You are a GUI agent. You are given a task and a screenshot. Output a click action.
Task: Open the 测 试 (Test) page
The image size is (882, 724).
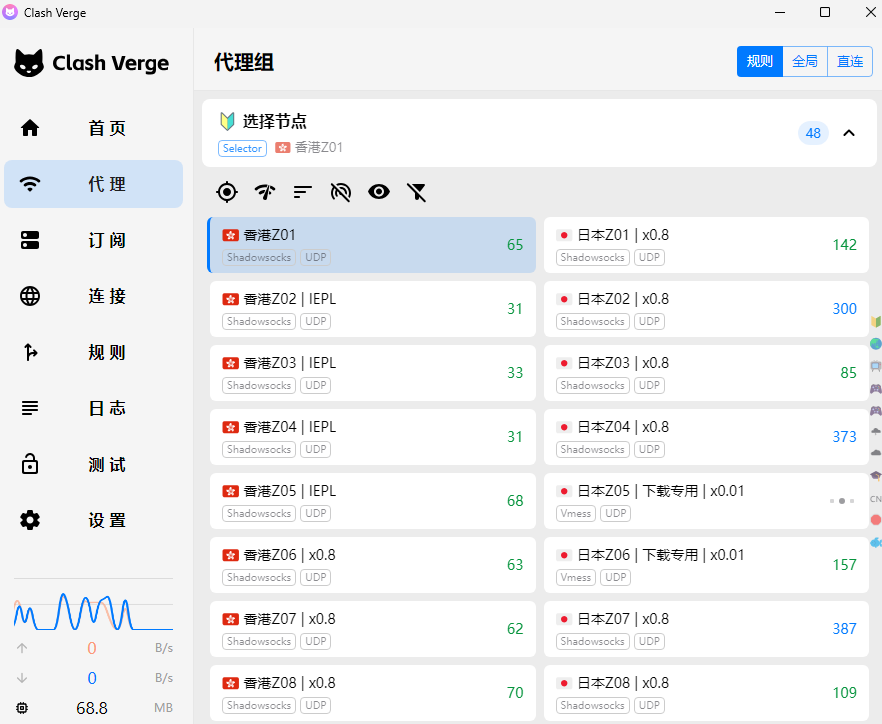pyautogui.click(x=93, y=464)
